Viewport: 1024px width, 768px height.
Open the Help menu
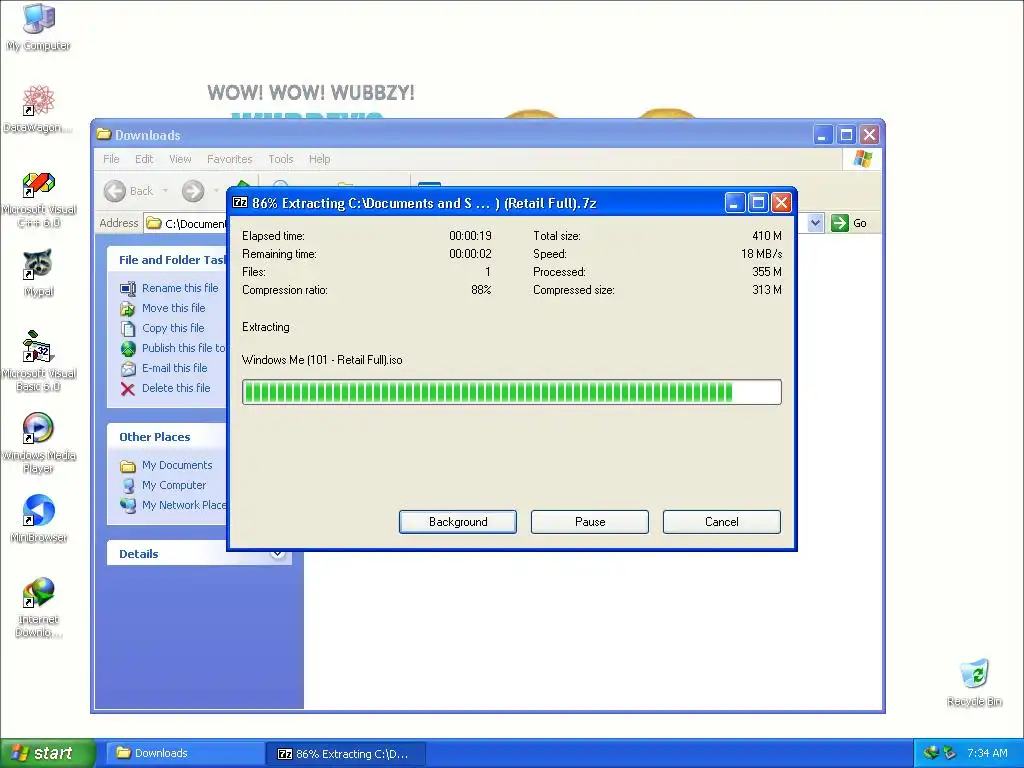(319, 159)
